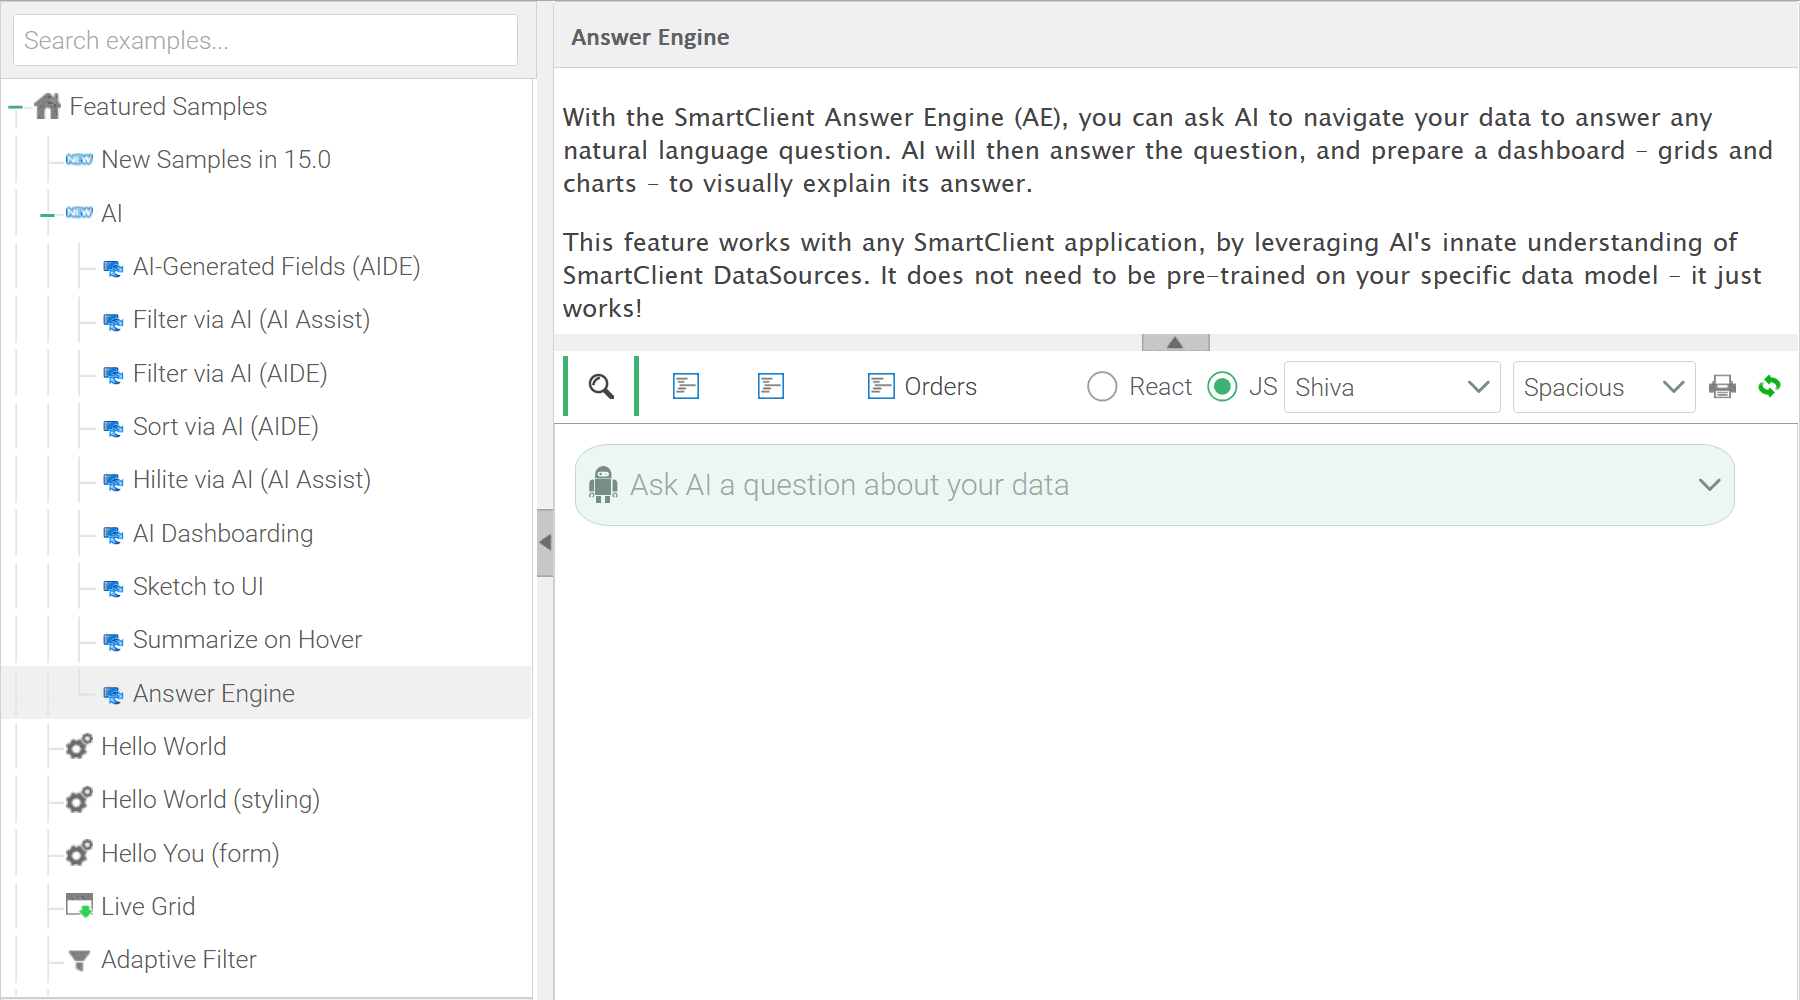
Task: Click the print icon in toolbar
Action: [x=1722, y=386]
